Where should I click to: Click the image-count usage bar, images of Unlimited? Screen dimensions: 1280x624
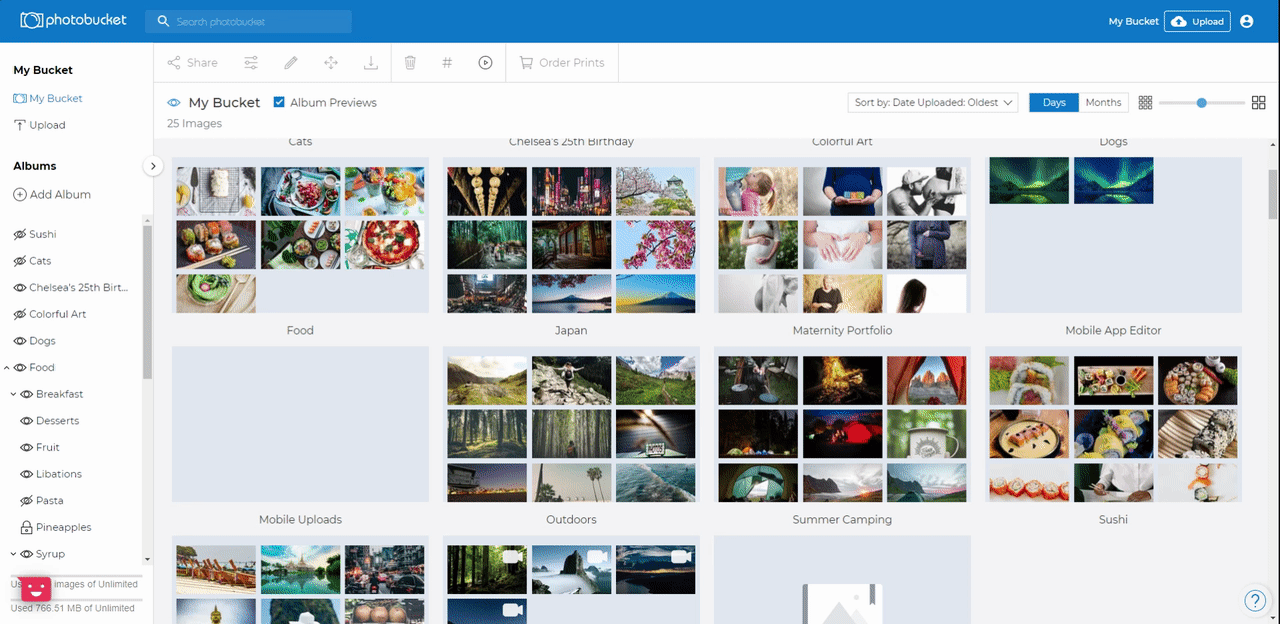(77, 576)
